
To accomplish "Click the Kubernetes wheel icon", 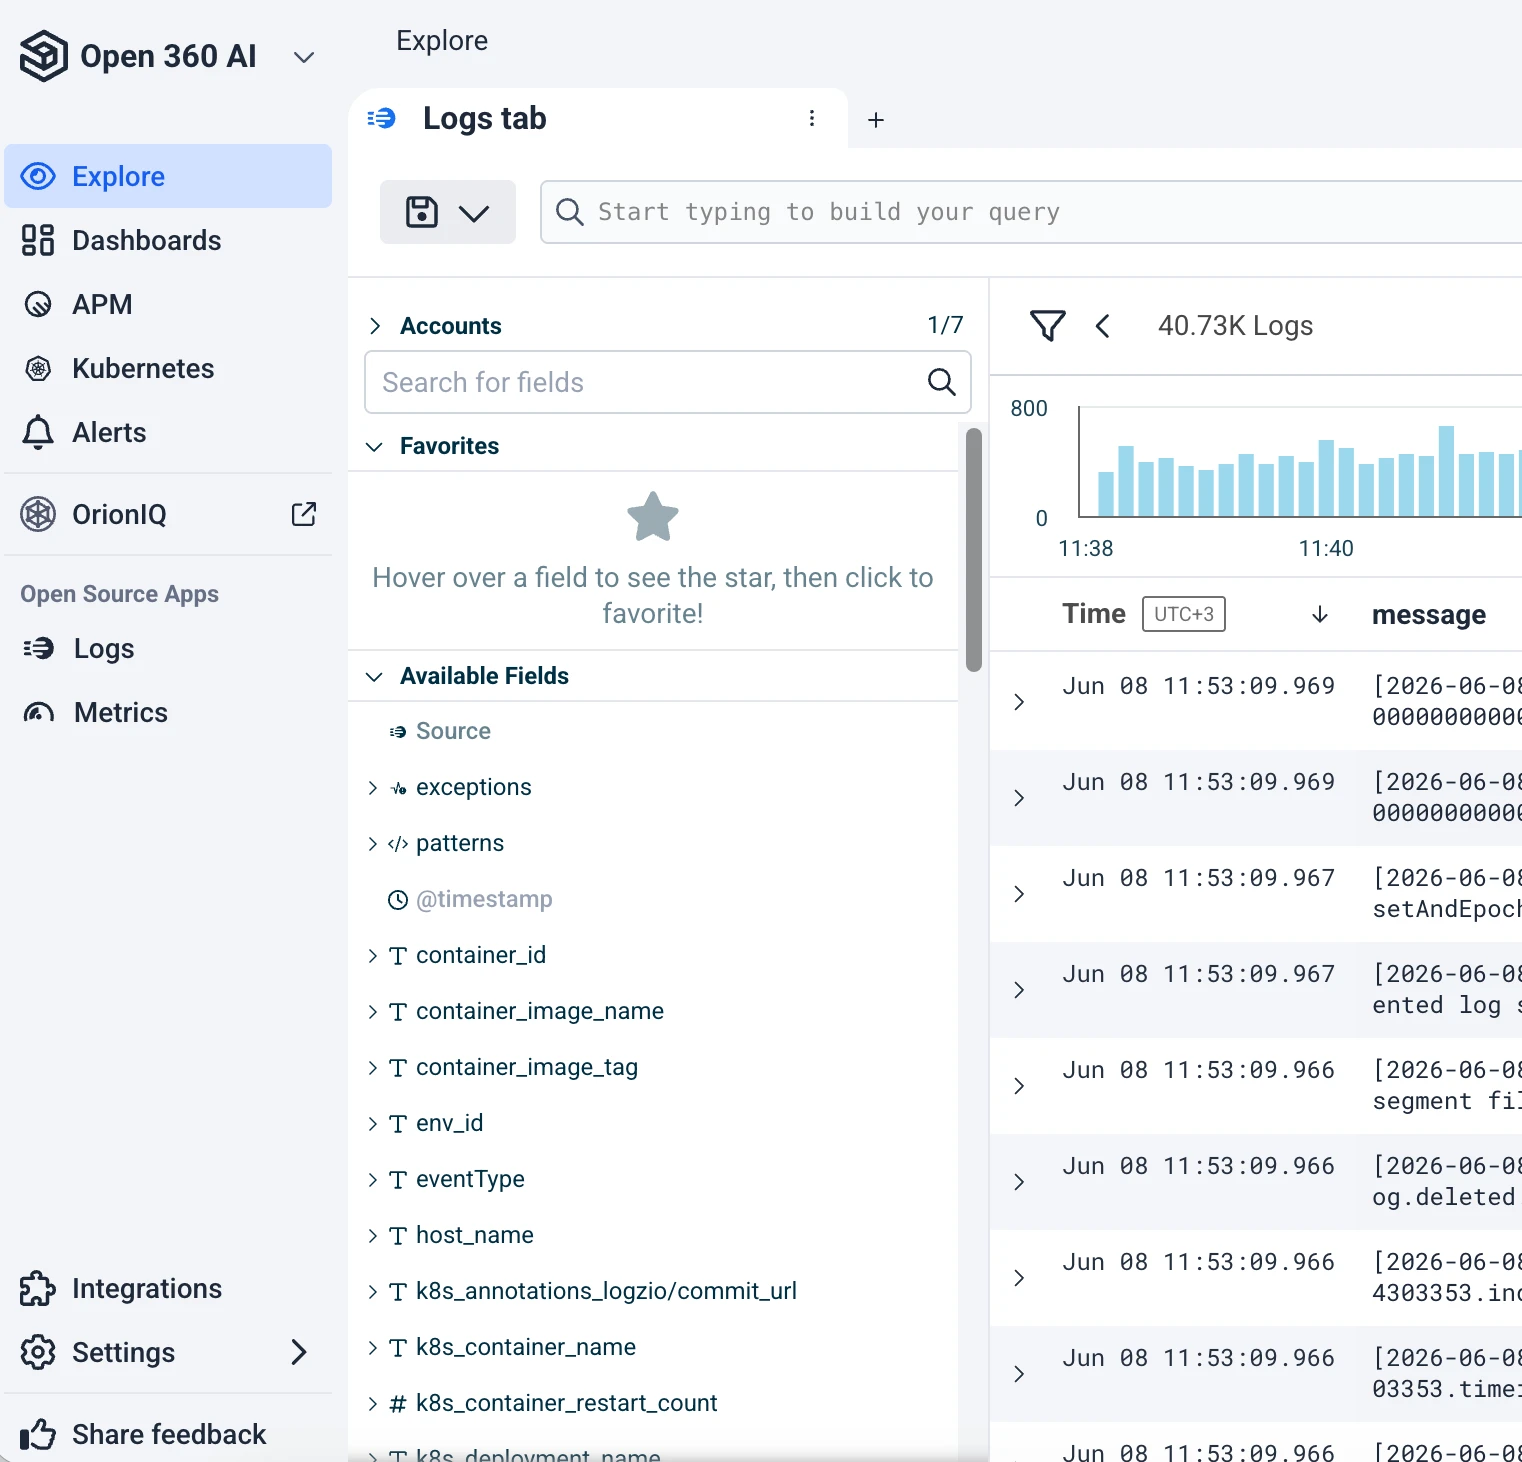I will pyautogui.click(x=38, y=368).
